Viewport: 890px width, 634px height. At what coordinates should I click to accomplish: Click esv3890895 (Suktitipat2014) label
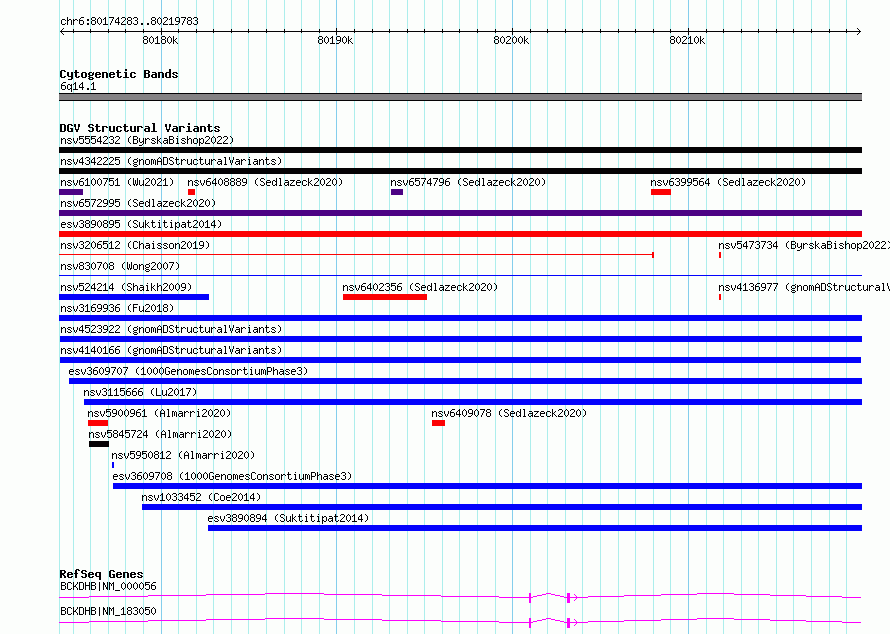tap(141, 224)
